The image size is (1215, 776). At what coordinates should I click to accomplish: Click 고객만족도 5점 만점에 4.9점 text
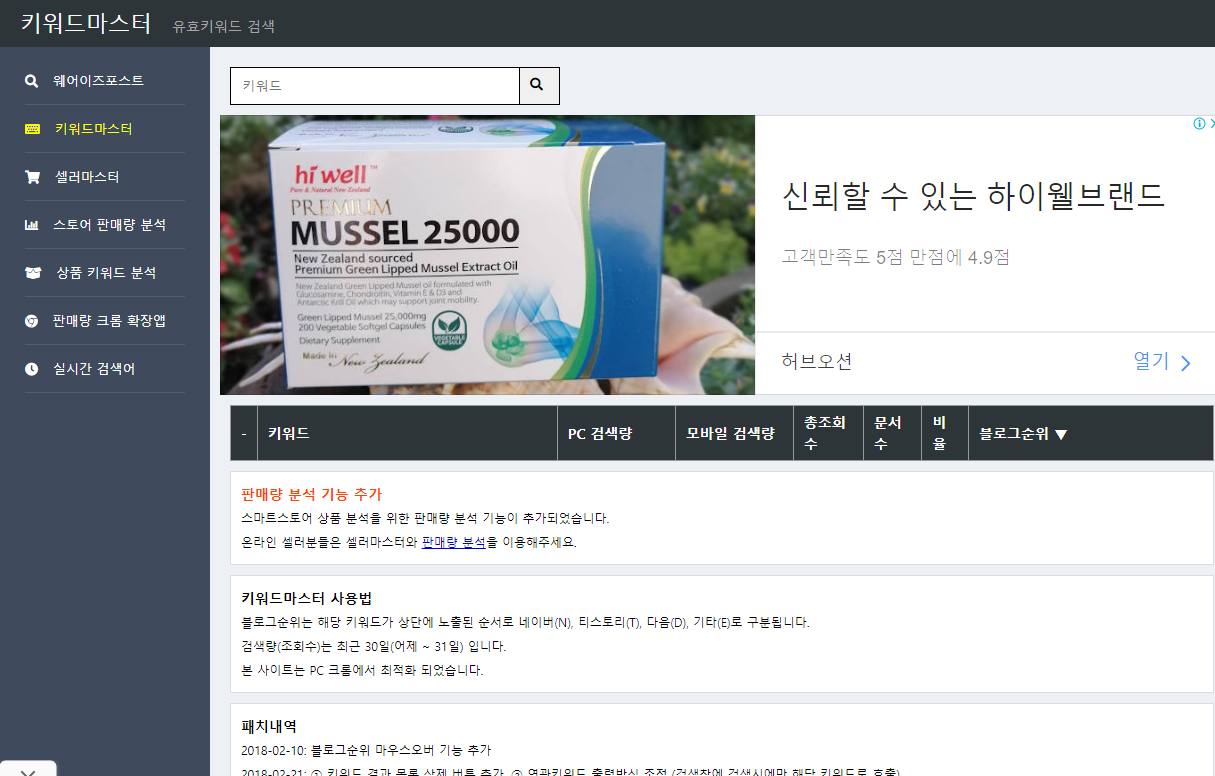pyautogui.click(x=895, y=257)
